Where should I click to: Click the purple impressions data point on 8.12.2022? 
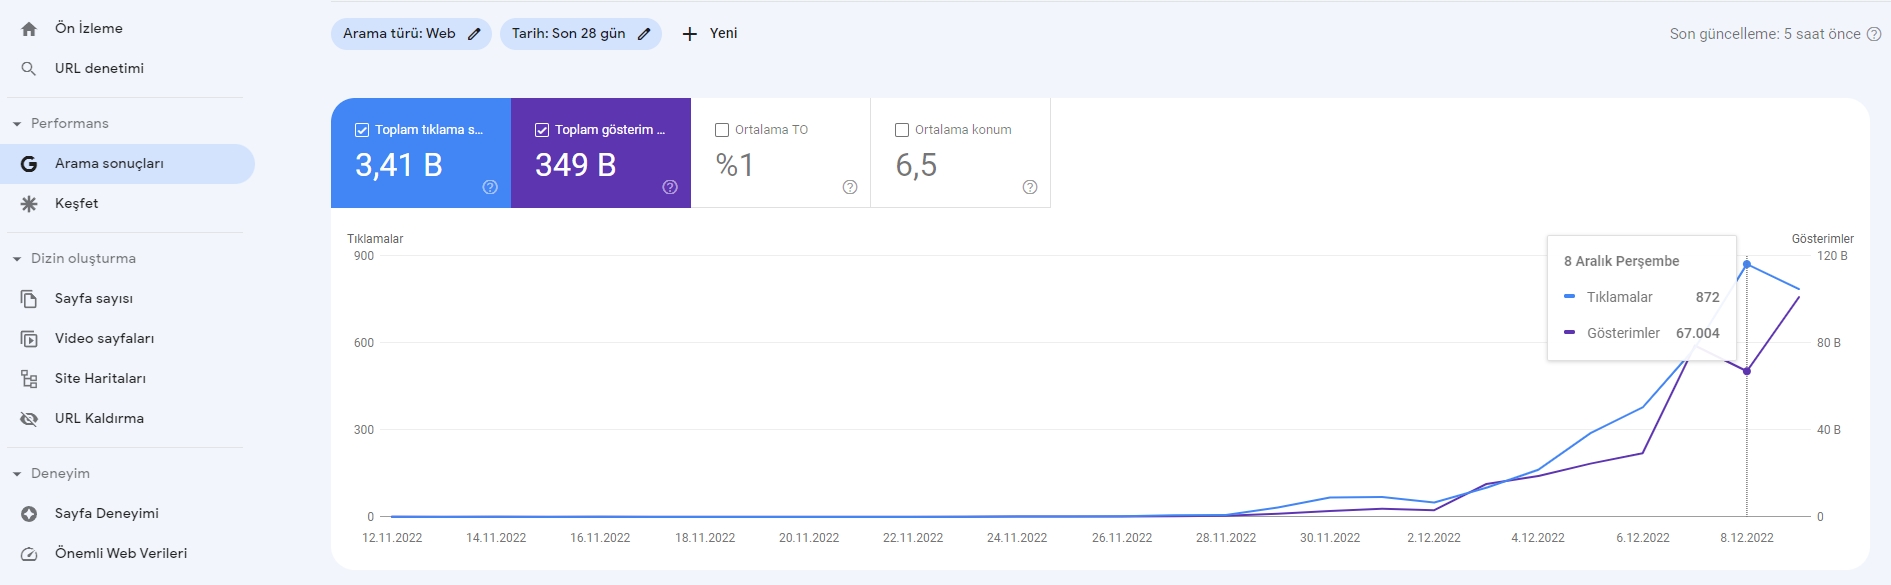tap(1747, 371)
